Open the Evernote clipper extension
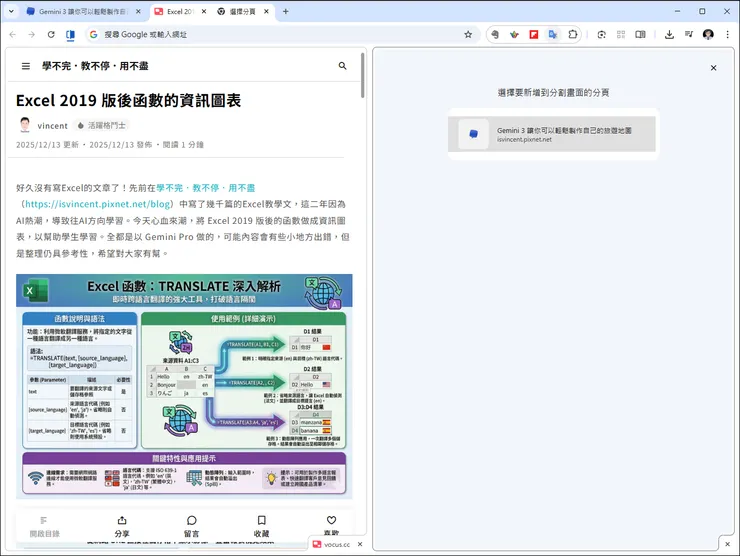740x556 pixels. (x=495, y=34)
